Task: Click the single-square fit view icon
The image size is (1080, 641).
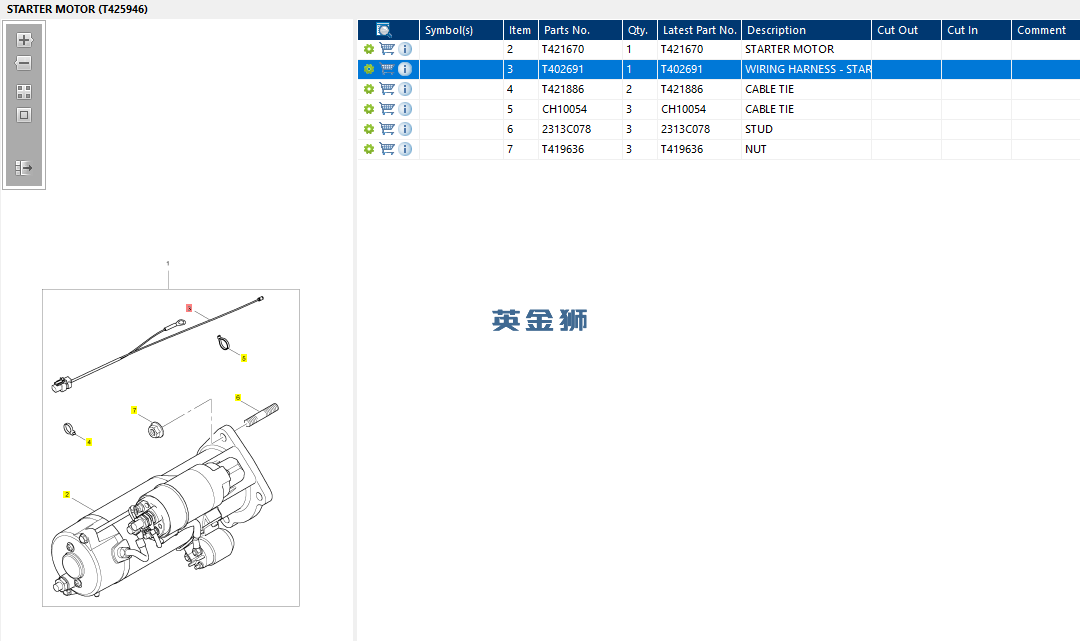Action: click(24, 115)
